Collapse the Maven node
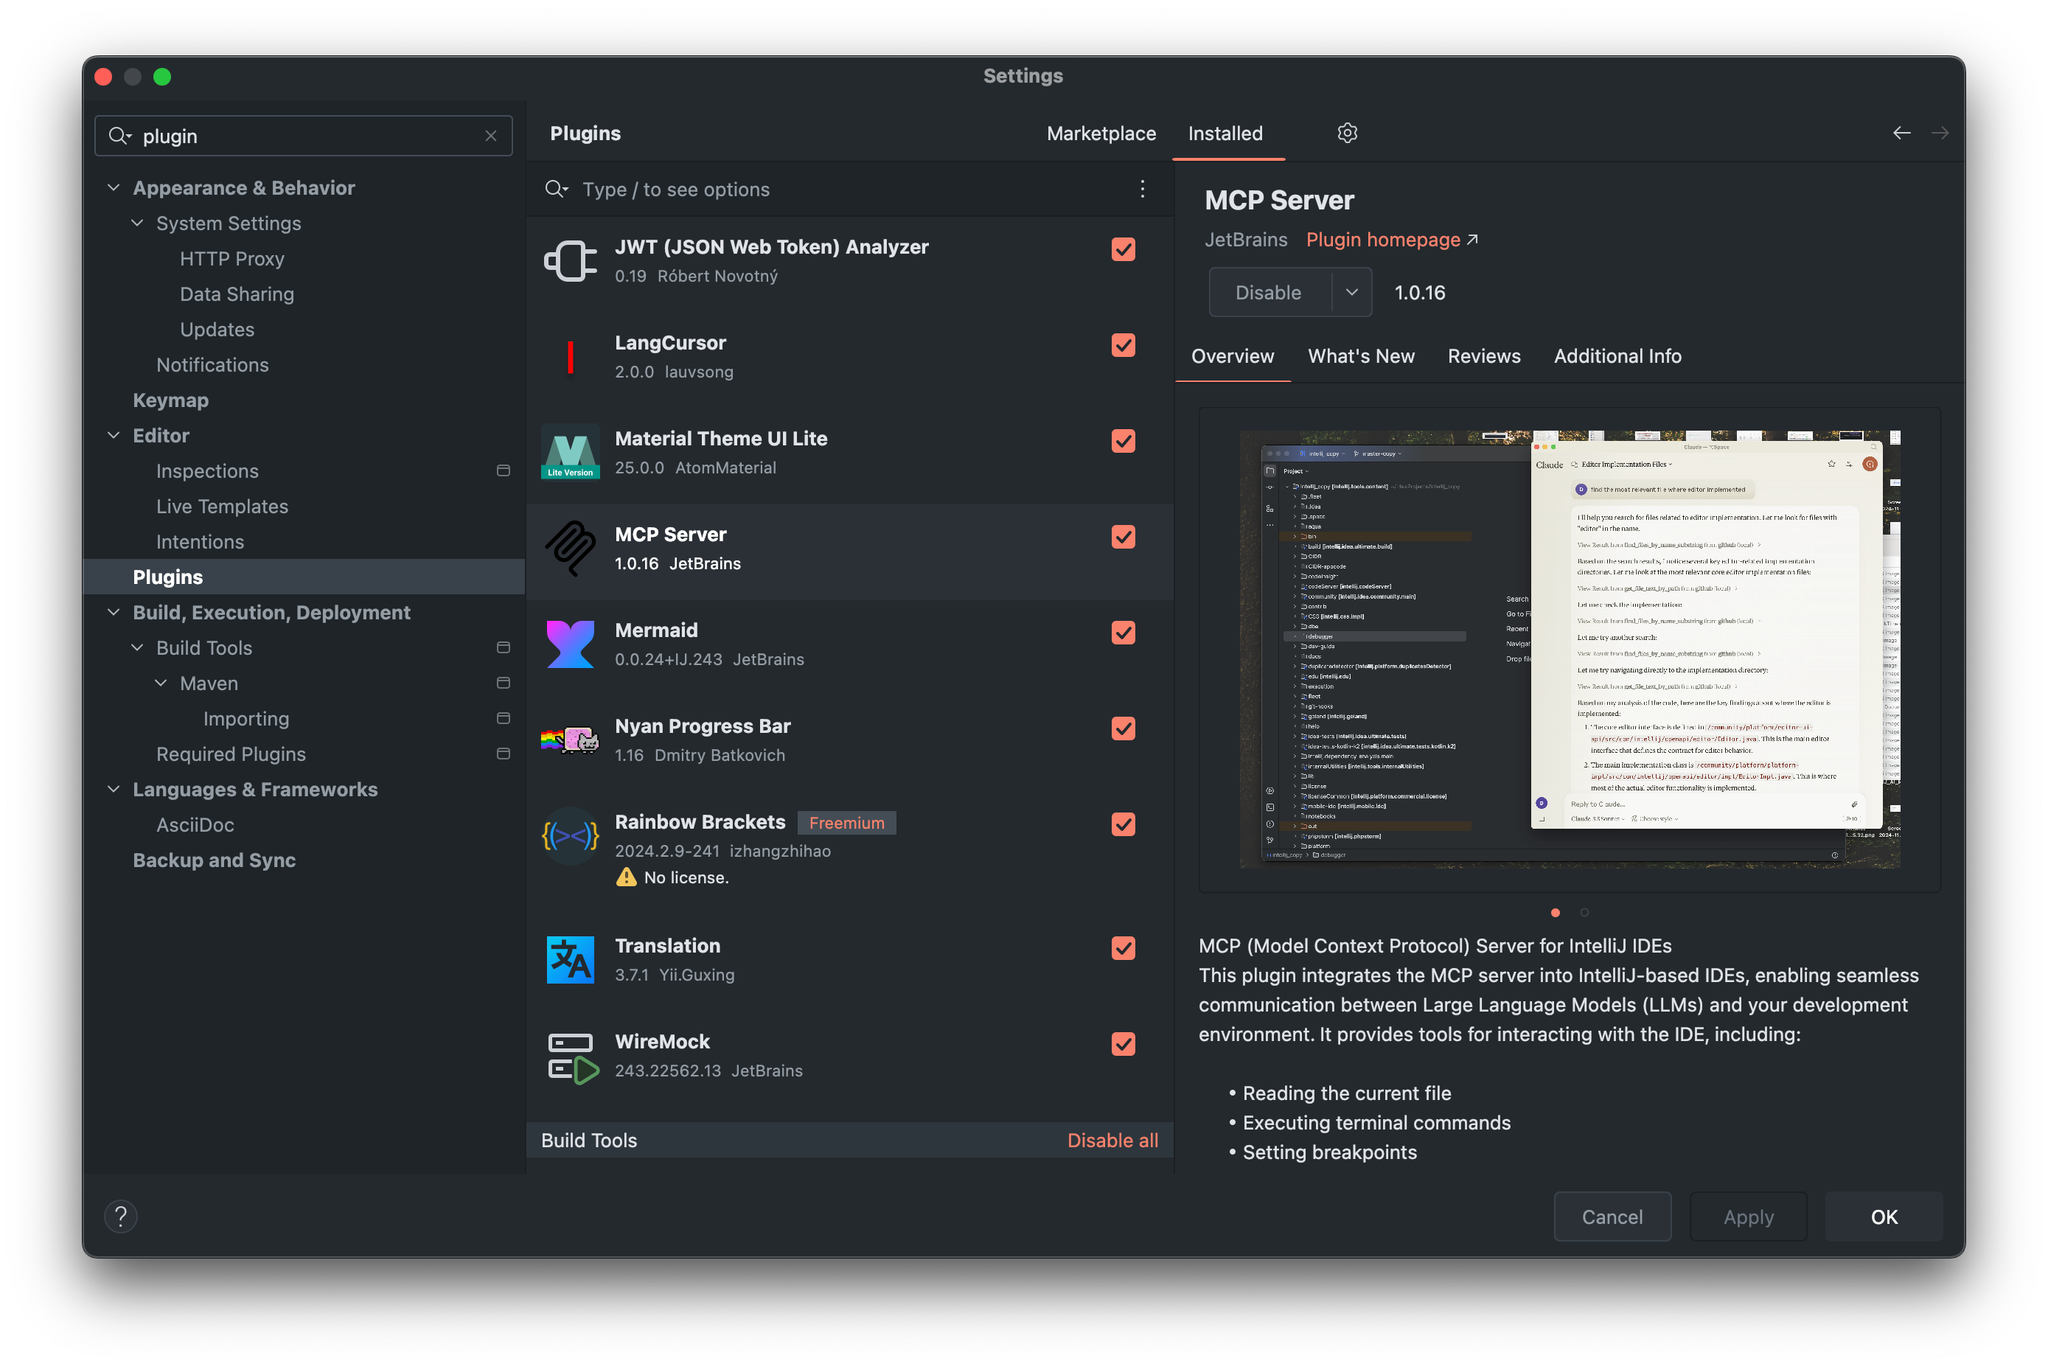Viewport: 2048px width, 1367px height. tap(161, 683)
